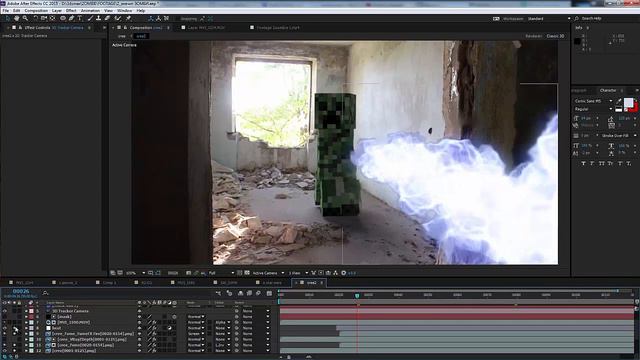This screenshot has height=360, width=640.
Task: Select the Ellipse shape tool
Action: tap(63, 18)
